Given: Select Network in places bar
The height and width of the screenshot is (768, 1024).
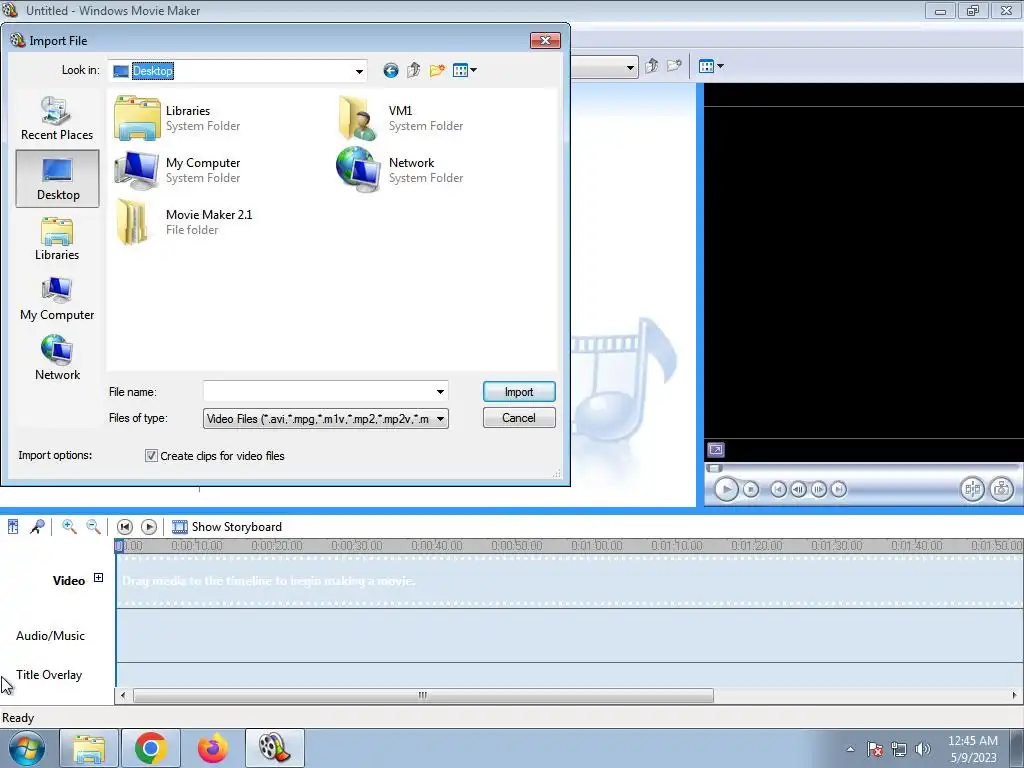Looking at the screenshot, I should point(57,358).
